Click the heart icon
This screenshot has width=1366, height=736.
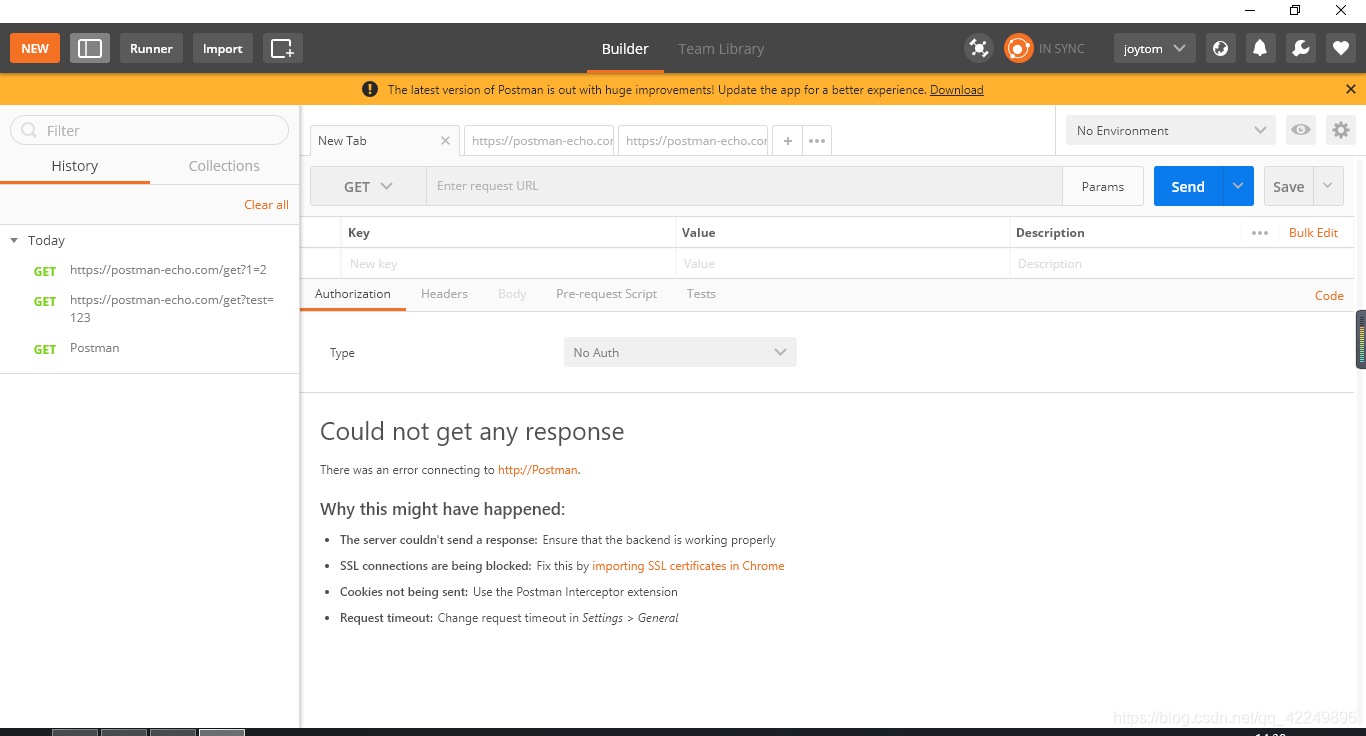[1340, 48]
